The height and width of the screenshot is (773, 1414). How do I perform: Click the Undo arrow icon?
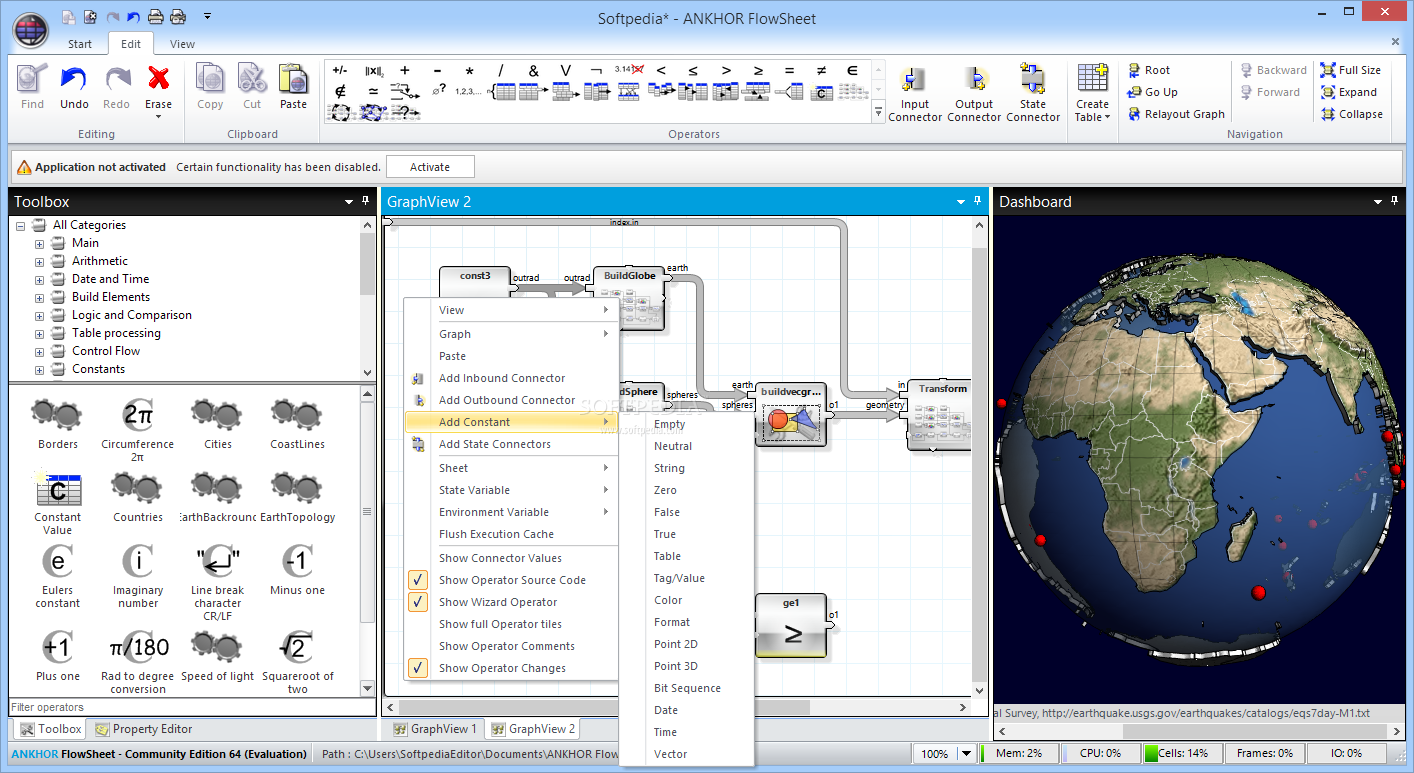[74, 80]
